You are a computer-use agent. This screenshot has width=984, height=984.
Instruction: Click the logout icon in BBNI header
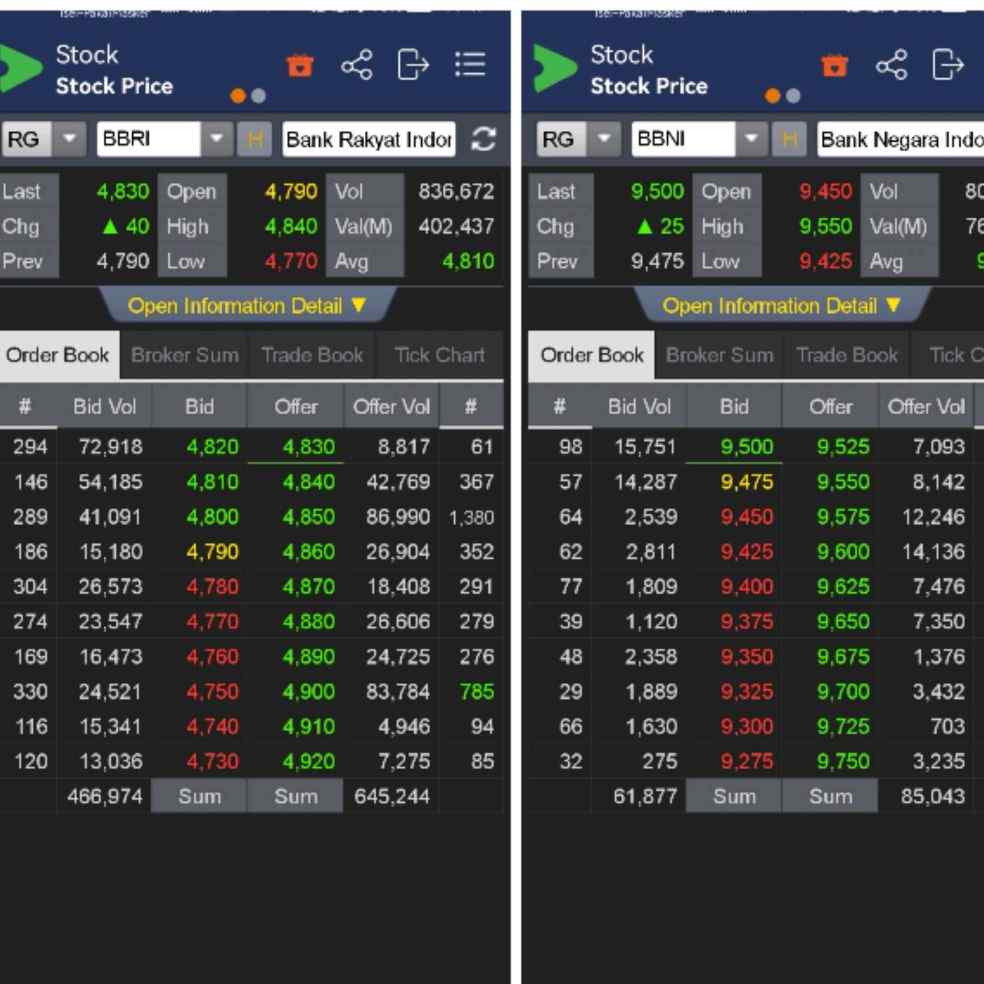pos(948,64)
